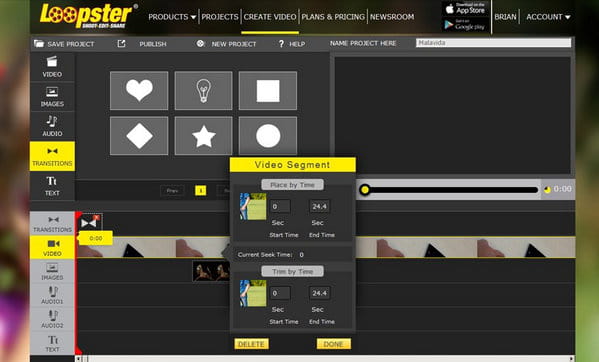This screenshot has height=362, width=599.
Task: Click the Place by Time button
Action: pyautogui.click(x=292, y=185)
